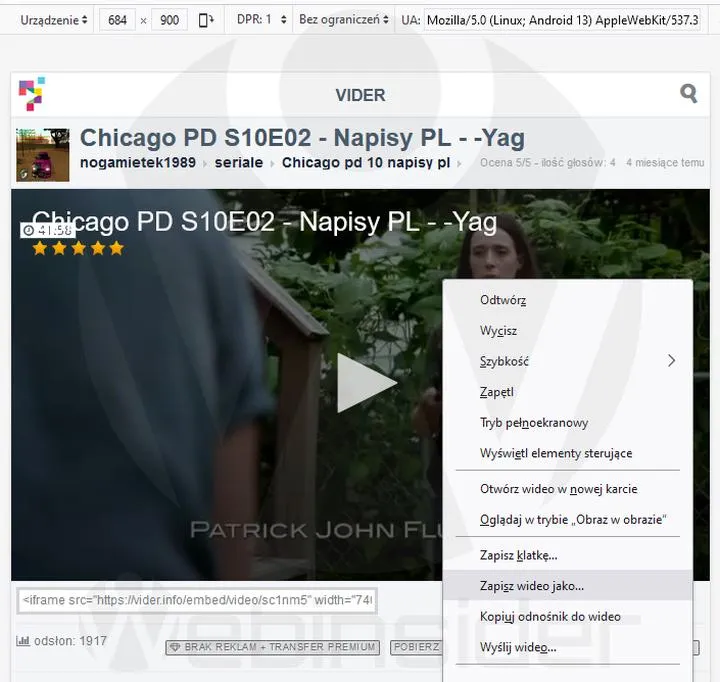720x682 pixels.
Task: Click the five-star rating on video
Action: (78, 248)
